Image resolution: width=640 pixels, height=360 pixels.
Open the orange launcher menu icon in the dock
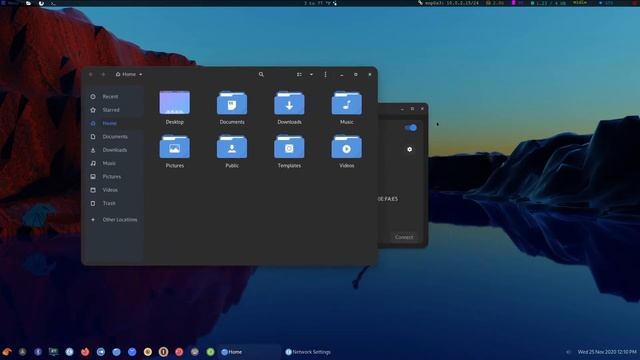(x=7, y=351)
